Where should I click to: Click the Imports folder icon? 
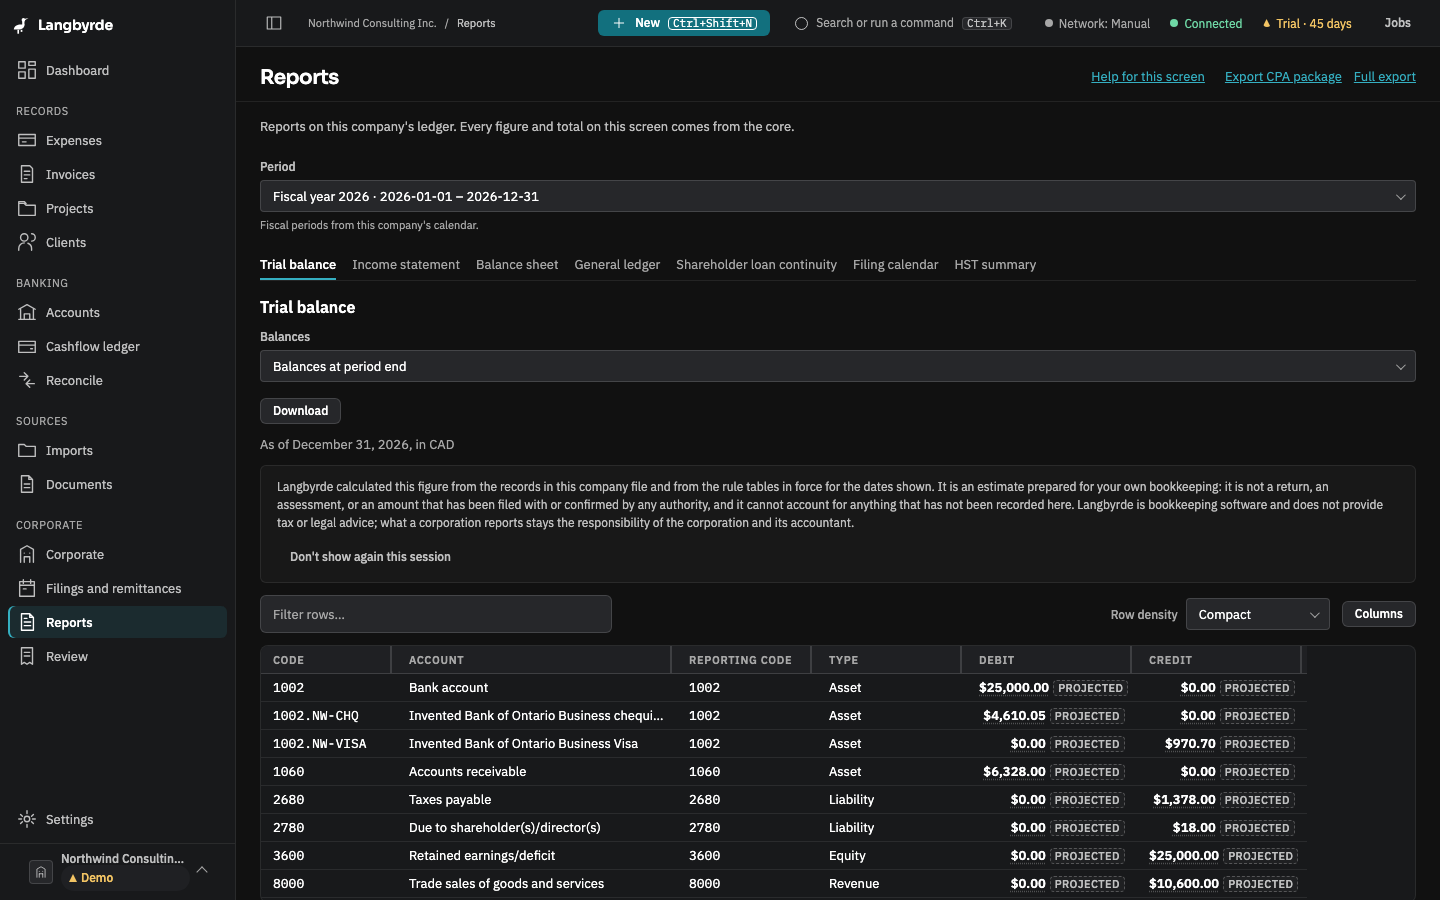[x=27, y=450]
